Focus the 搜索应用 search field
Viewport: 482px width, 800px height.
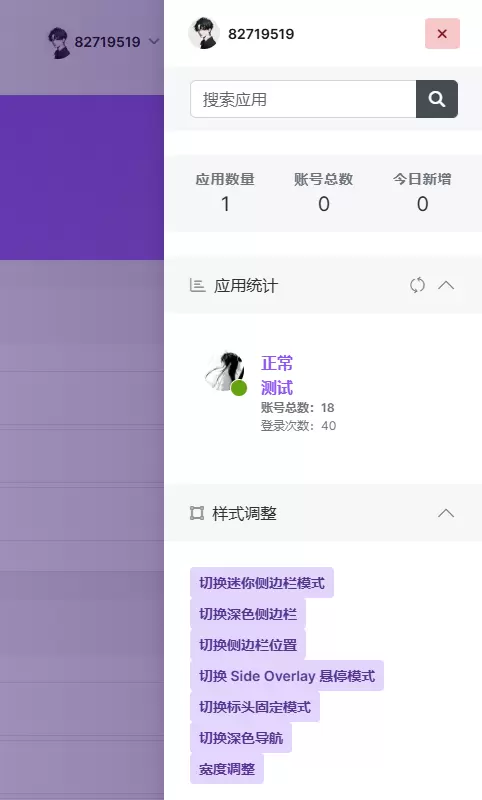click(x=303, y=99)
